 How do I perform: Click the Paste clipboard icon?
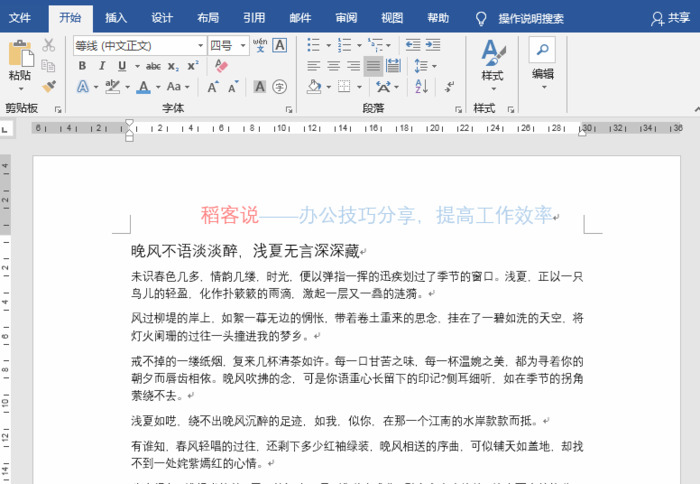pyautogui.click(x=21, y=54)
